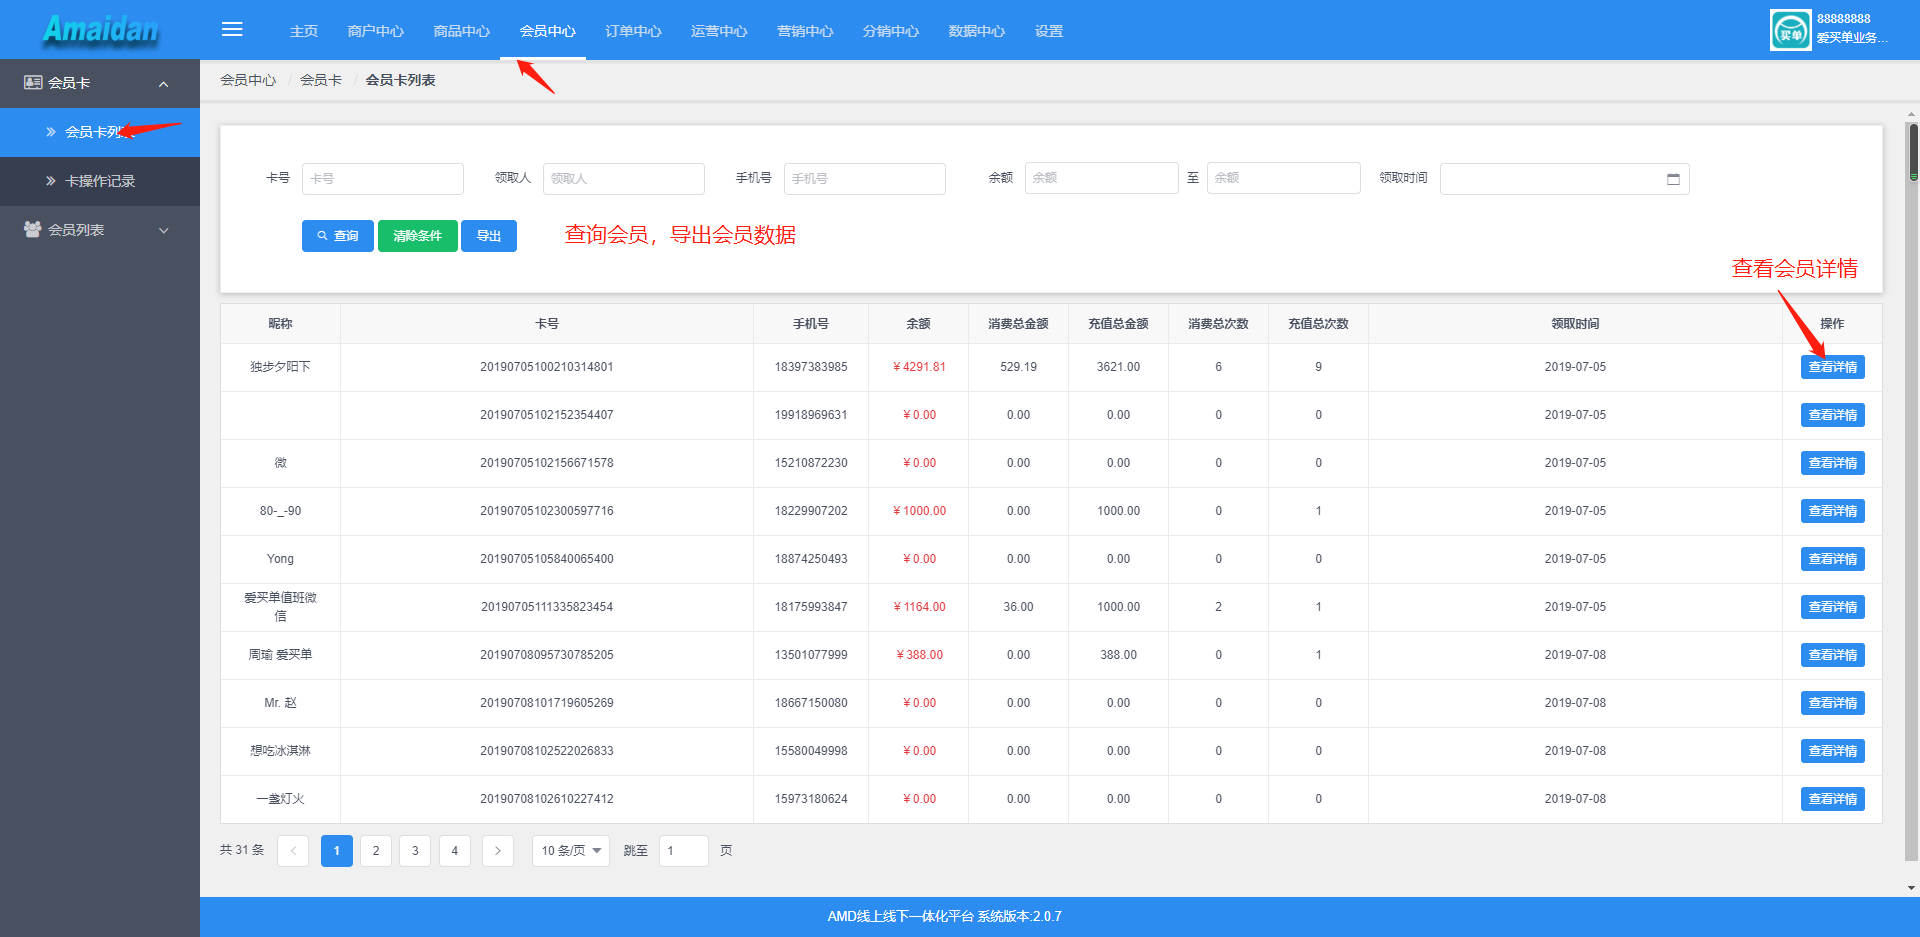Open the 运营中心 top menu

[720, 31]
